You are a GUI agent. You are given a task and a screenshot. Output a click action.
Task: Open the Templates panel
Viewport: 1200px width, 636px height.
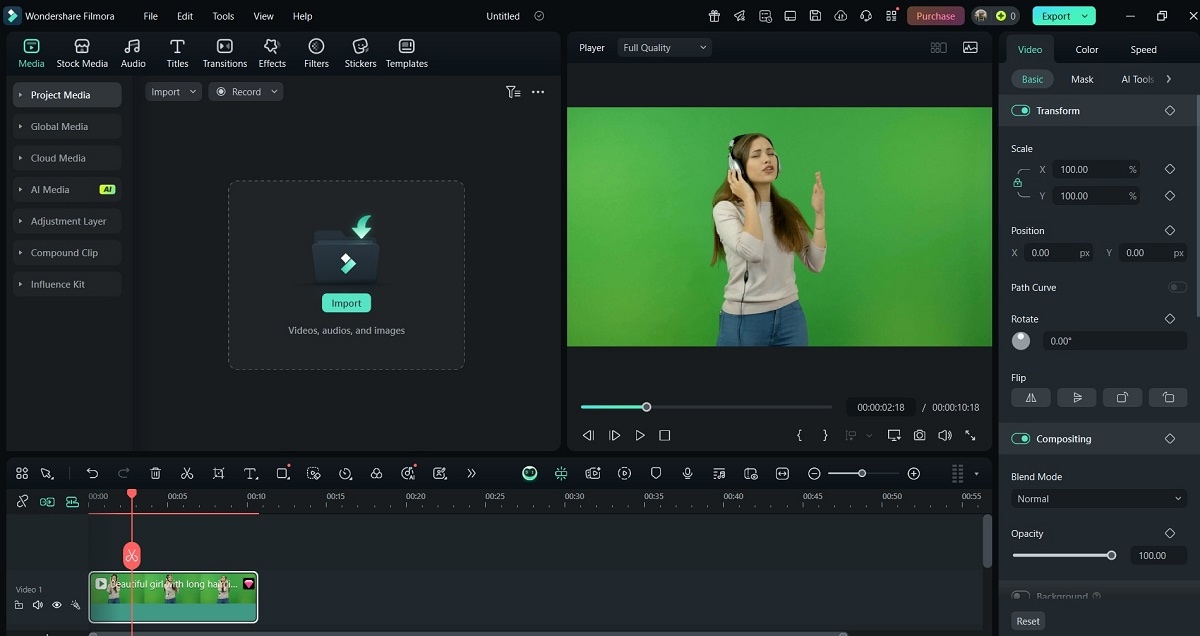407,53
